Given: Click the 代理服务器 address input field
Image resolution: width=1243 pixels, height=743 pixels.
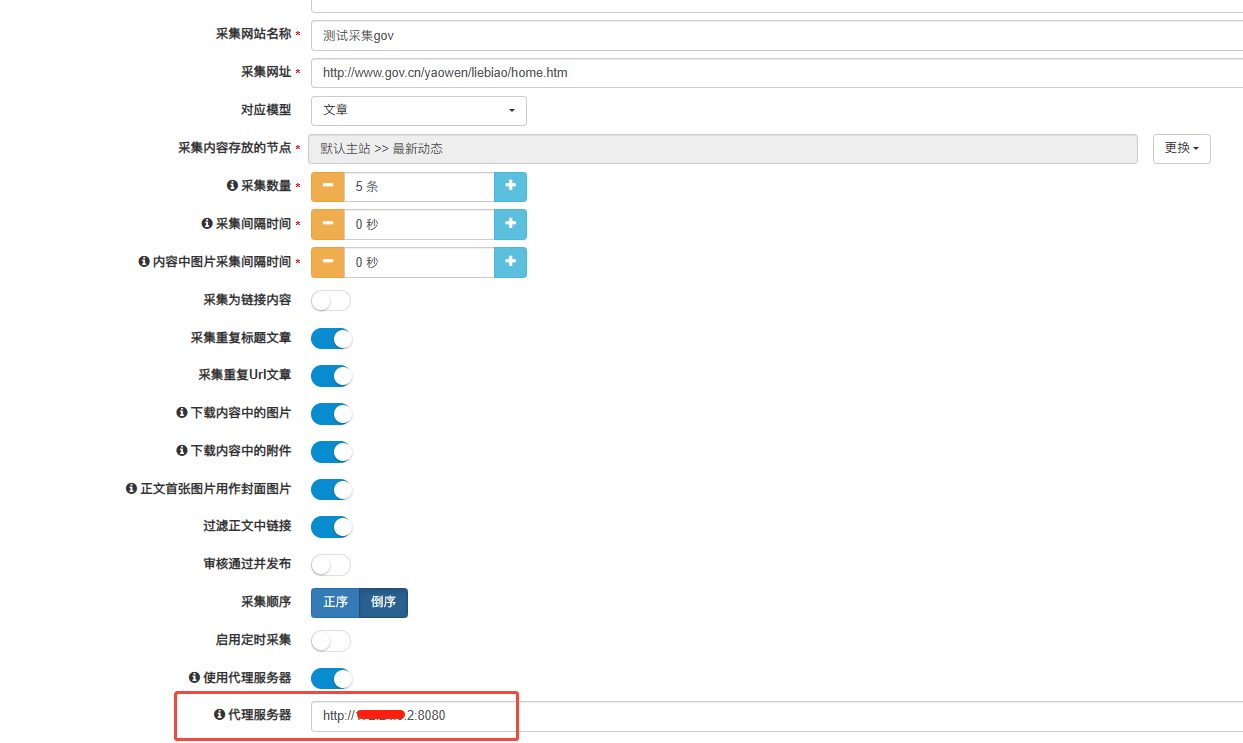Looking at the screenshot, I should (770, 716).
